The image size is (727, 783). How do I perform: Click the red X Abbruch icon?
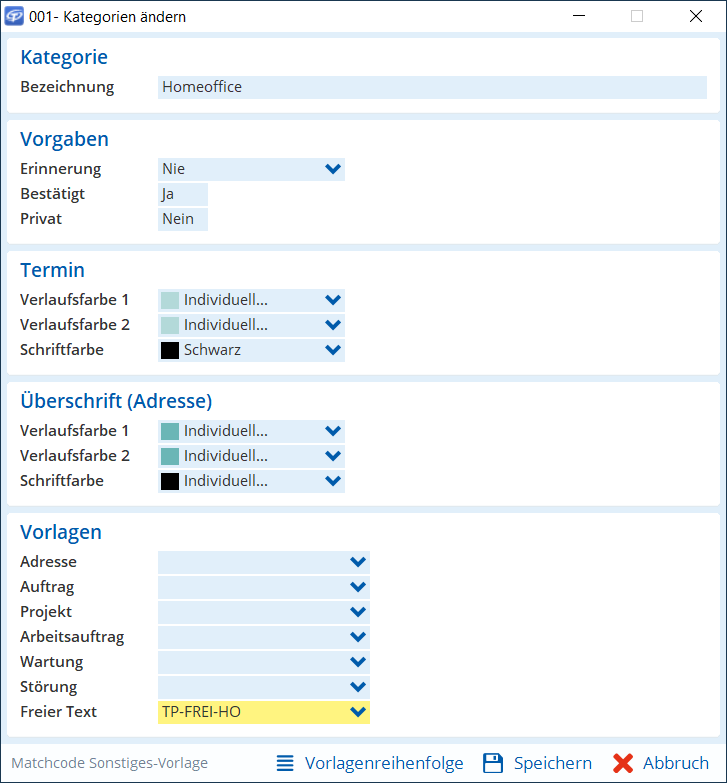[x=623, y=763]
